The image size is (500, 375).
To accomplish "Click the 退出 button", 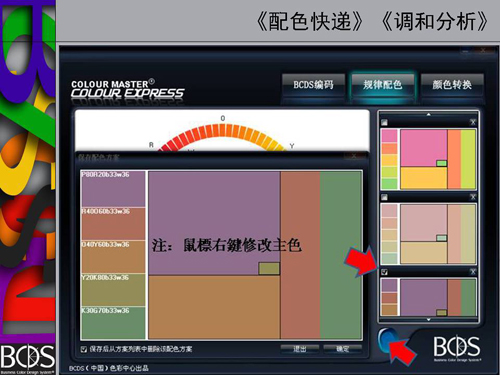I will tap(300, 349).
